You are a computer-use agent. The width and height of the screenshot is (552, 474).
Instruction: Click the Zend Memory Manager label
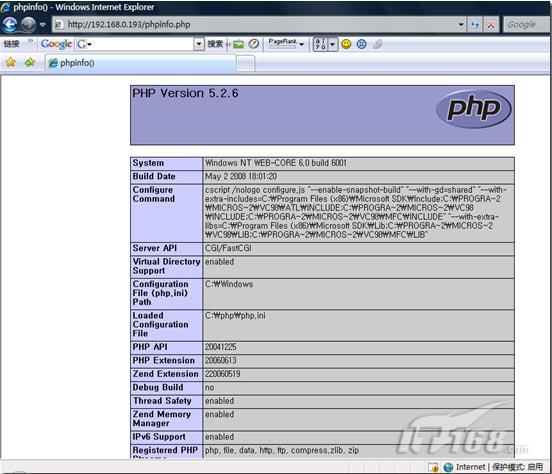point(162,419)
